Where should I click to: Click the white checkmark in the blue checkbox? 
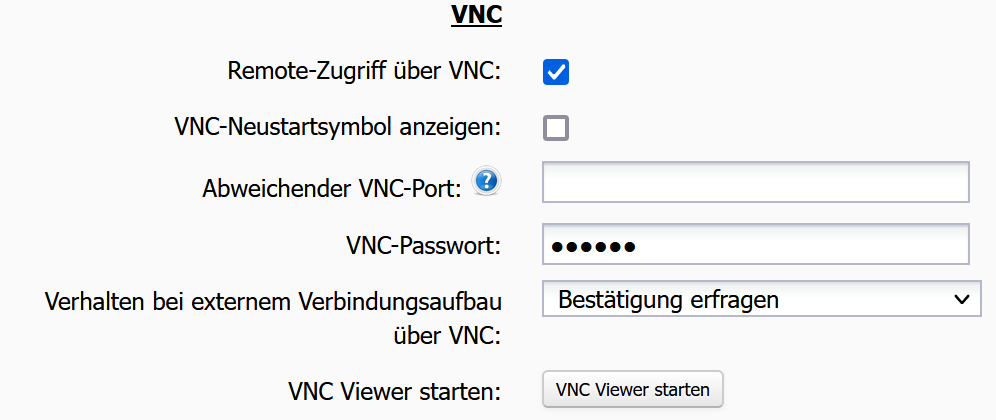(x=556, y=72)
